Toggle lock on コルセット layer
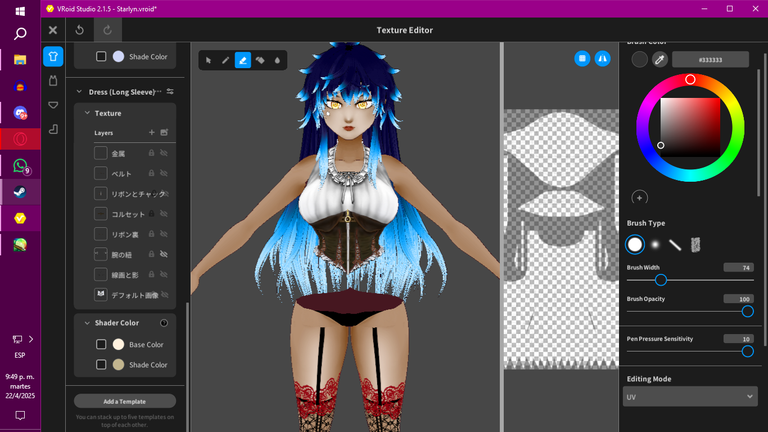The height and width of the screenshot is (432, 768). [x=151, y=214]
